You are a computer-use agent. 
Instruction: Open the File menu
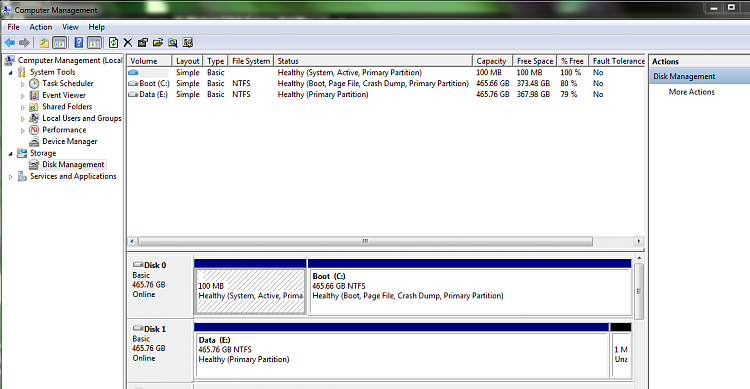click(13, 27)
